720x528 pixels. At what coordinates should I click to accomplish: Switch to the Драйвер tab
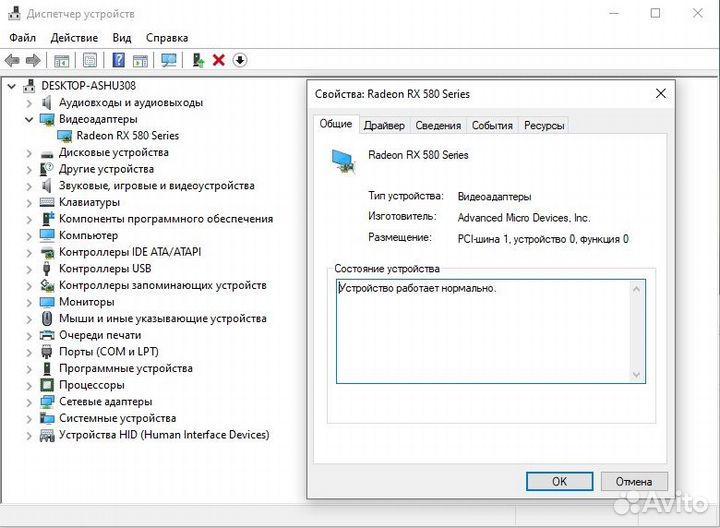click(384, 125)
